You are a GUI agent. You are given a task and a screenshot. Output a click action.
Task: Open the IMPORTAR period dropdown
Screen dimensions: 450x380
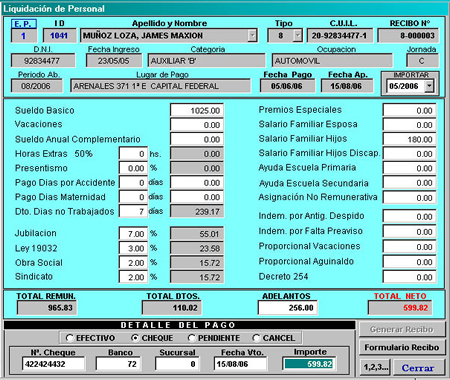click(429, 86)
